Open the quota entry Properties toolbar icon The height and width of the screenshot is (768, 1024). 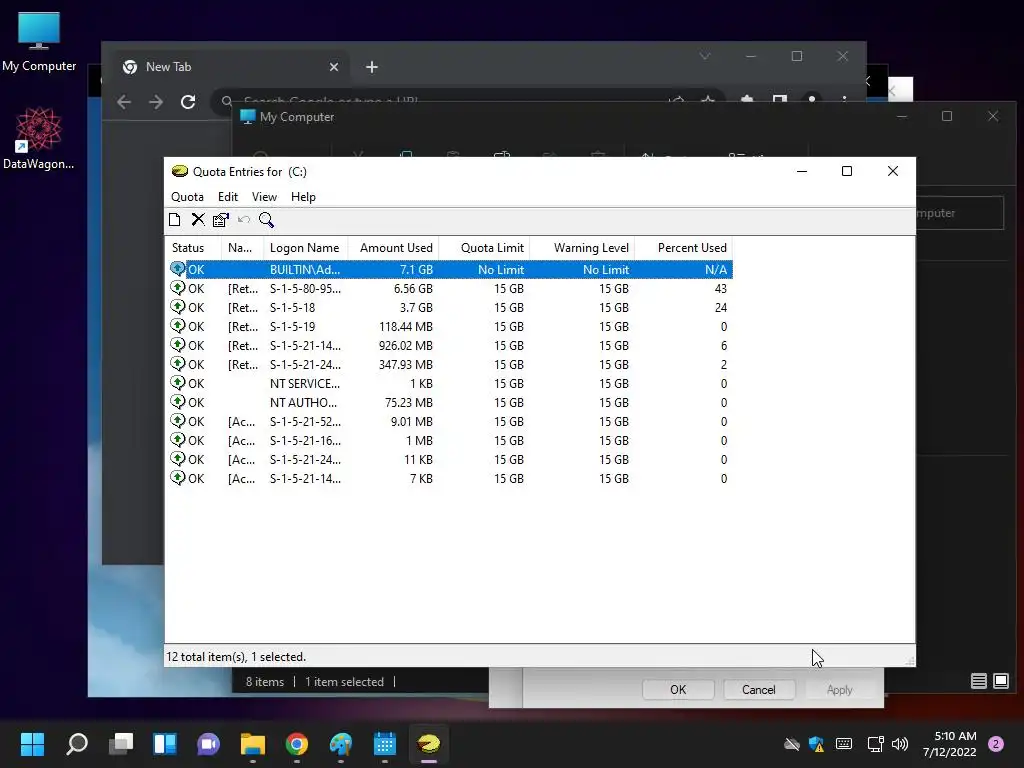coord(221,220)
